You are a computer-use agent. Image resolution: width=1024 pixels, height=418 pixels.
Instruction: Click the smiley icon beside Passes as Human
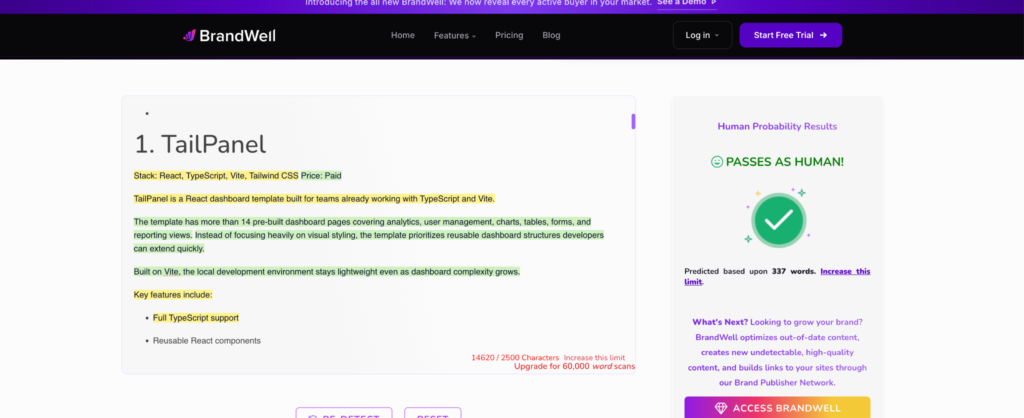coord(717,162)
